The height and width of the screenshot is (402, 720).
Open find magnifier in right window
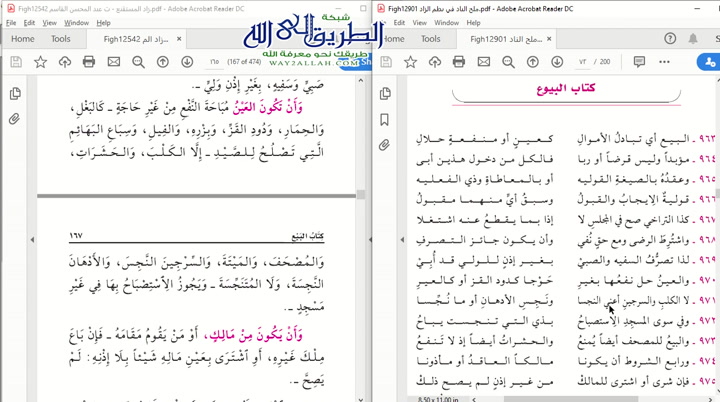[508, 62]
